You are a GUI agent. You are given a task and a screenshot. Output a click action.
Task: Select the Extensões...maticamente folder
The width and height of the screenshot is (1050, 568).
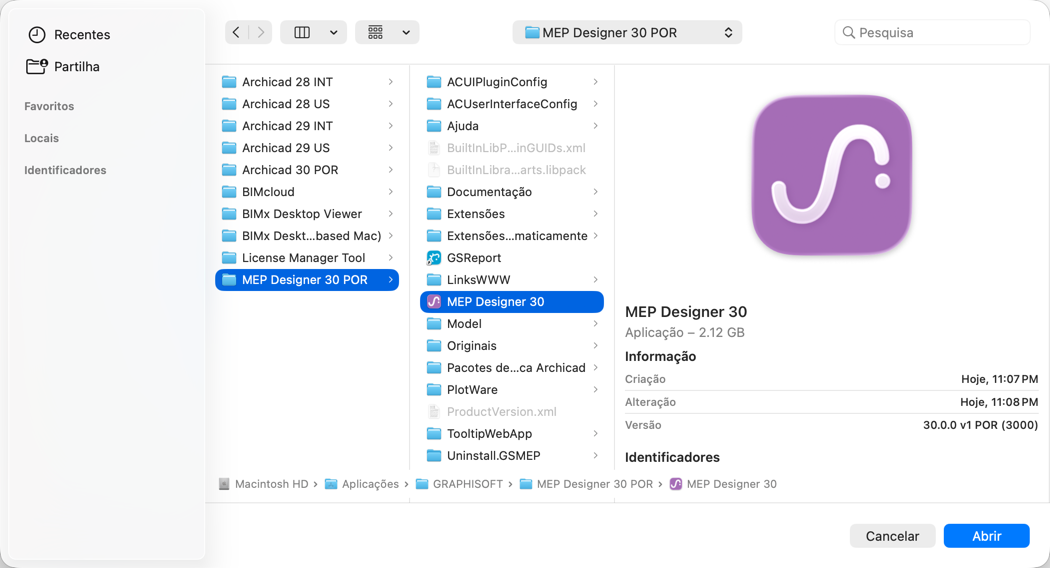coord(512,236)
